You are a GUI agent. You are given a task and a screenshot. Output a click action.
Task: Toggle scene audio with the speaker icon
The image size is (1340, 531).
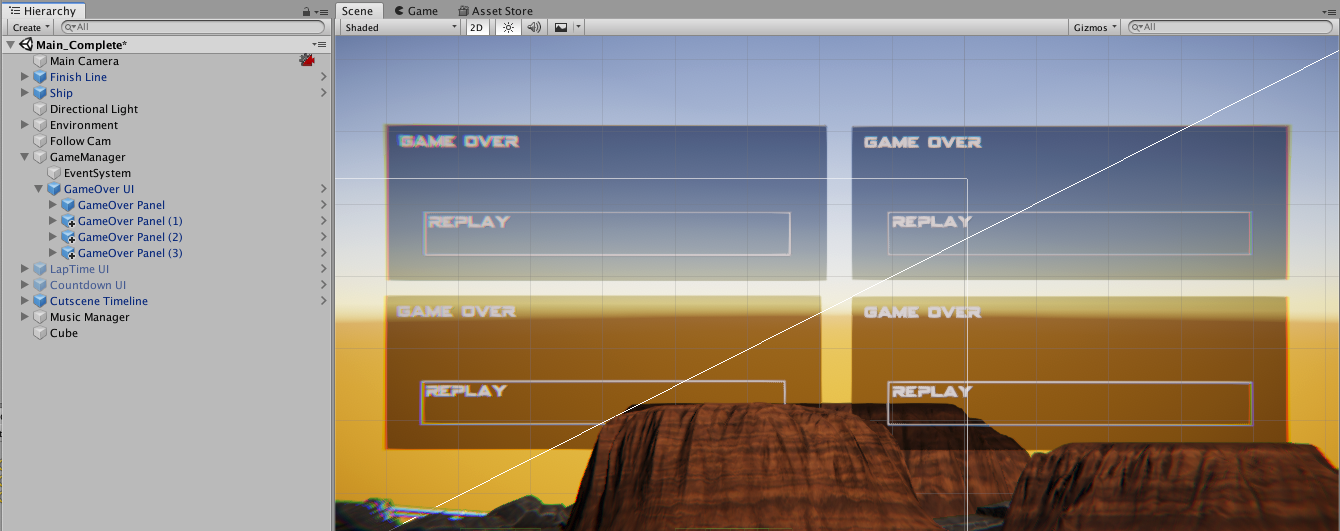pos(534,27)
